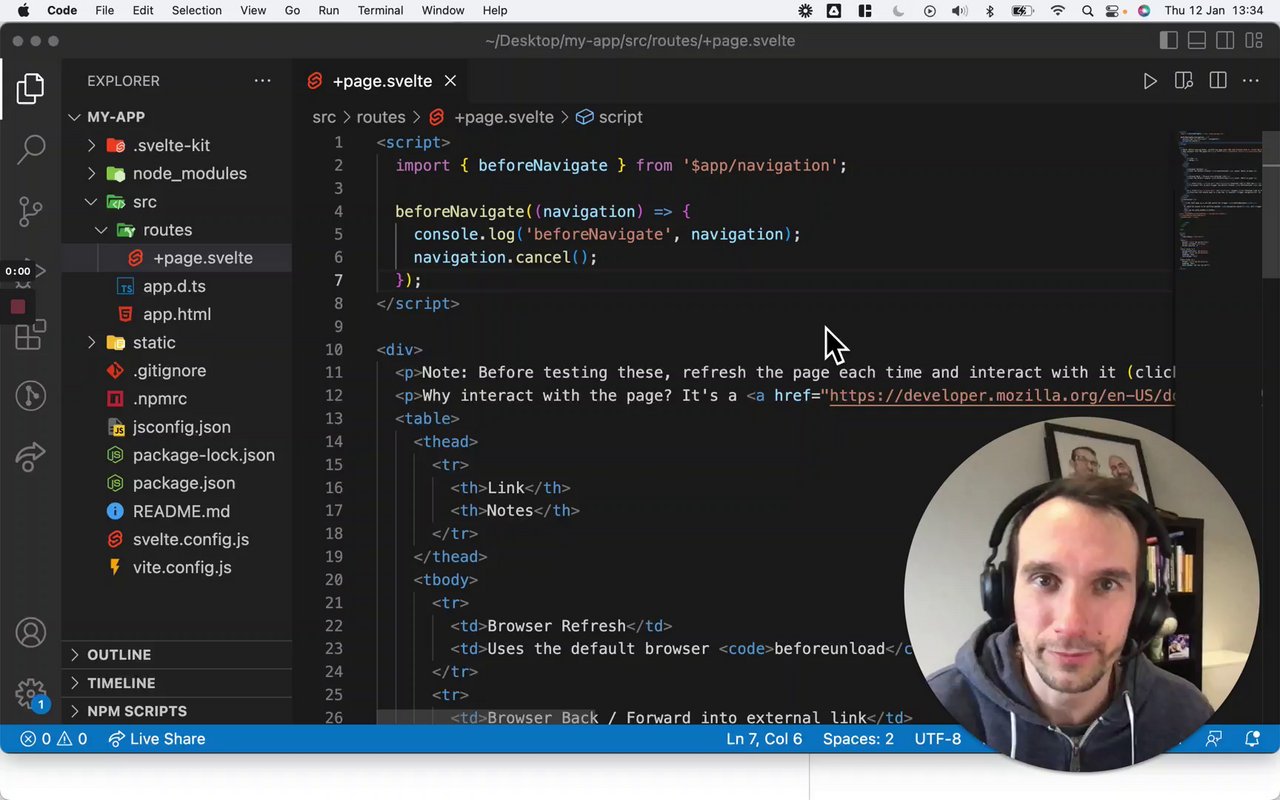
Task: Click the errors and warnings status indicator
Action: click(54, 739)
